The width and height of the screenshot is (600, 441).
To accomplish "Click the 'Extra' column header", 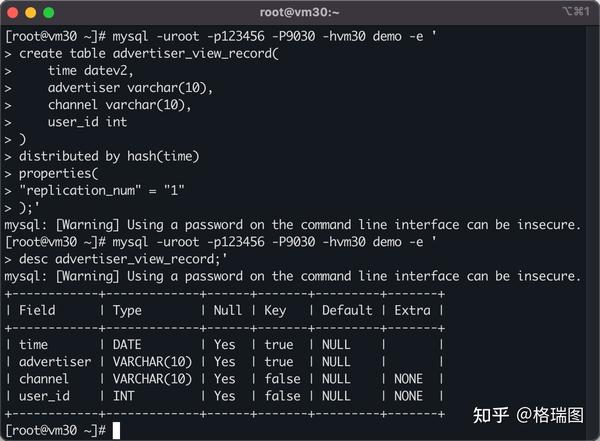I will [414, 310].
